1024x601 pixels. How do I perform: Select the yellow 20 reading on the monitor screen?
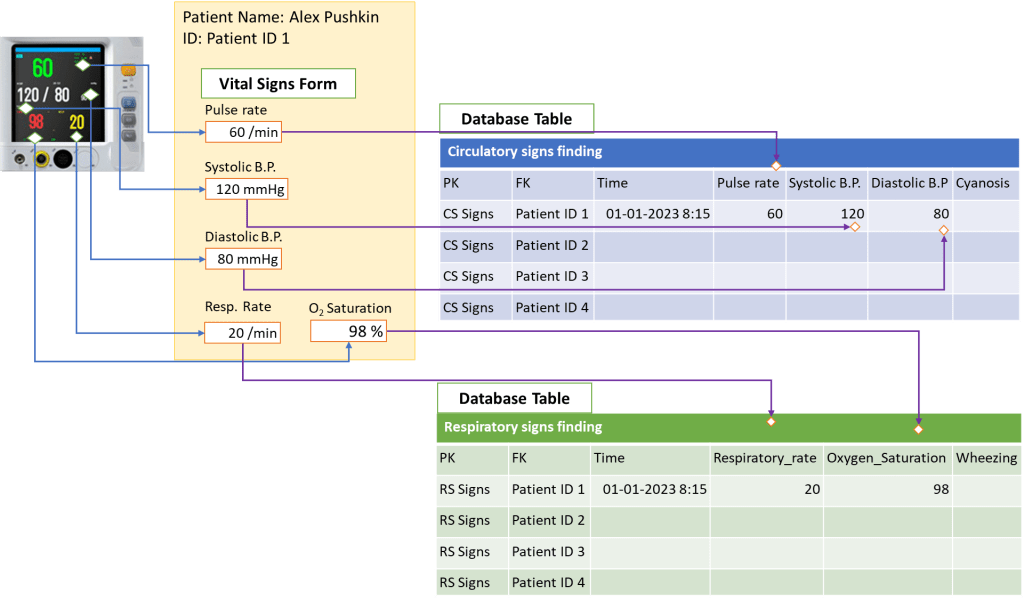coord(76,121)
